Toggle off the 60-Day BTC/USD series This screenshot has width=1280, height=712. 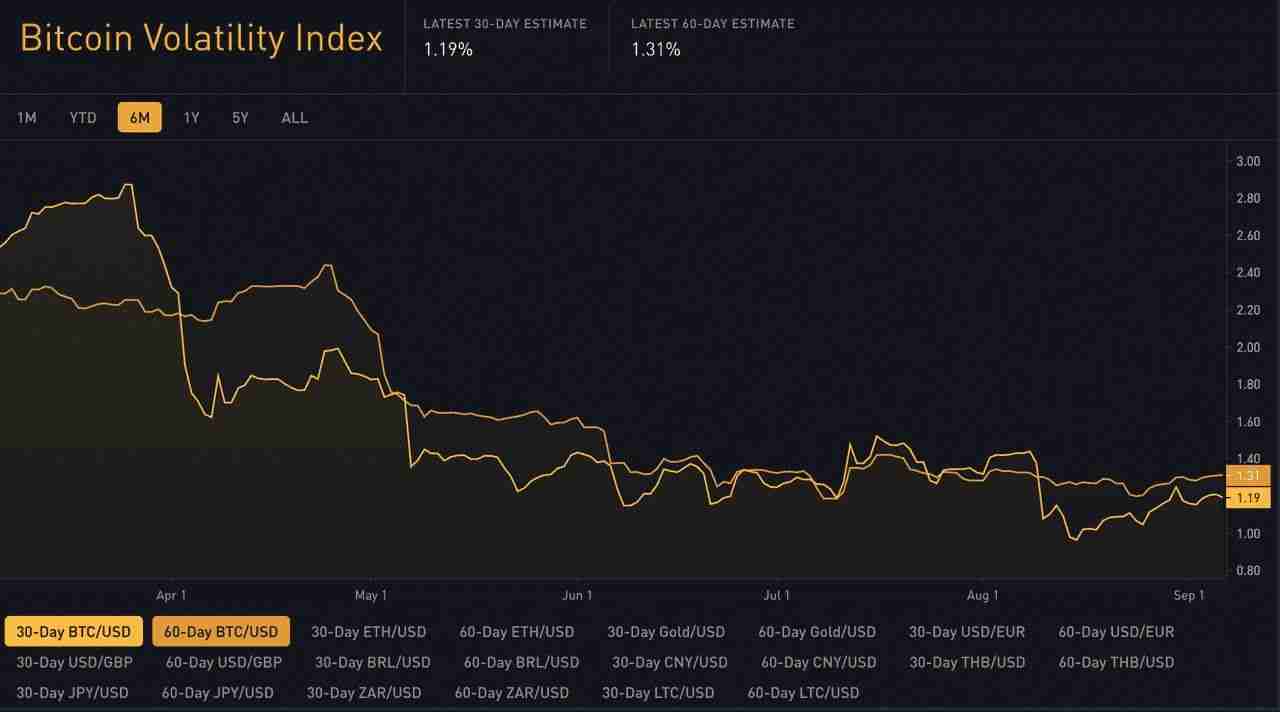[x=221, y=632]
